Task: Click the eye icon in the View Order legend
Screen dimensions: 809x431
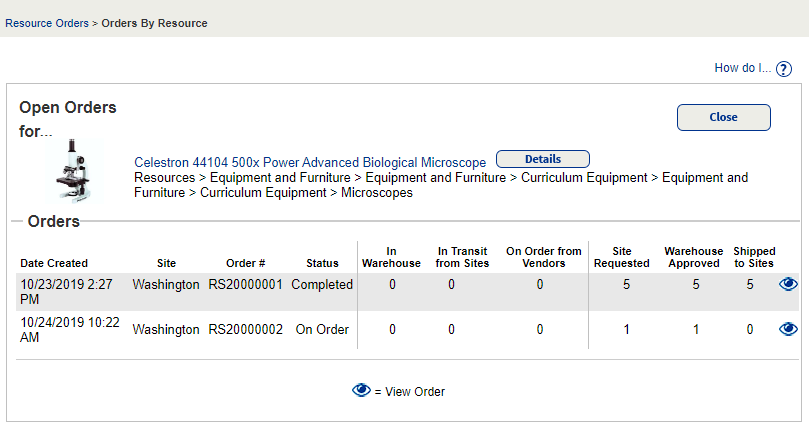Action: click(x=361, y=391)
